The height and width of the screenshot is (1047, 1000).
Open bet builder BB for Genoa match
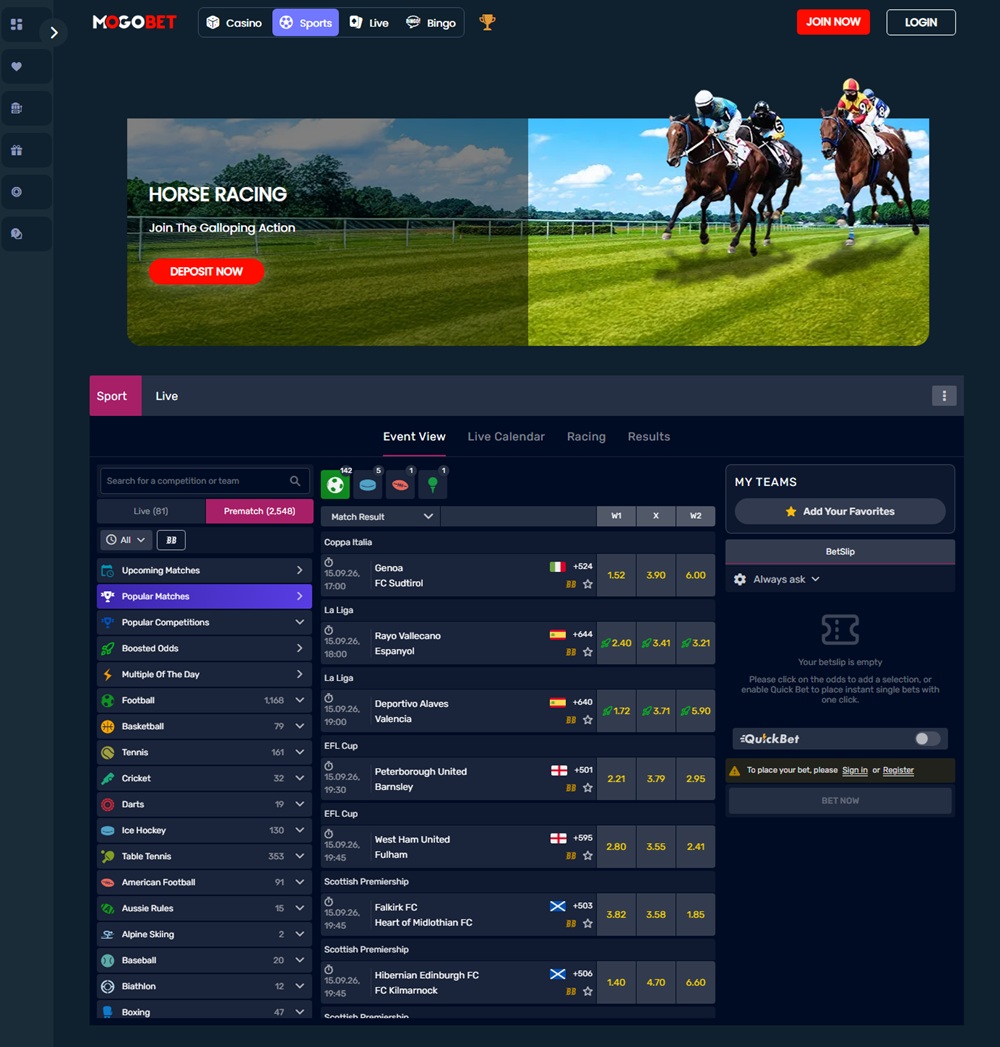tap(571, 584)
